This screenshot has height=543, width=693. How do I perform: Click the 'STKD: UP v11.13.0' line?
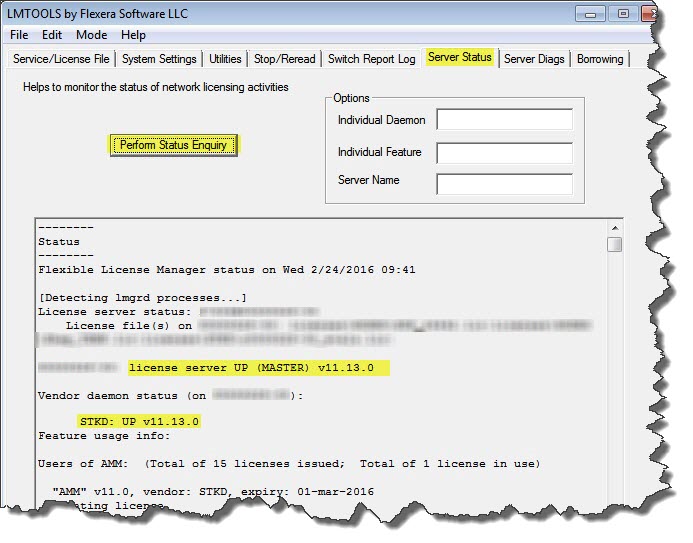(139, 421)
